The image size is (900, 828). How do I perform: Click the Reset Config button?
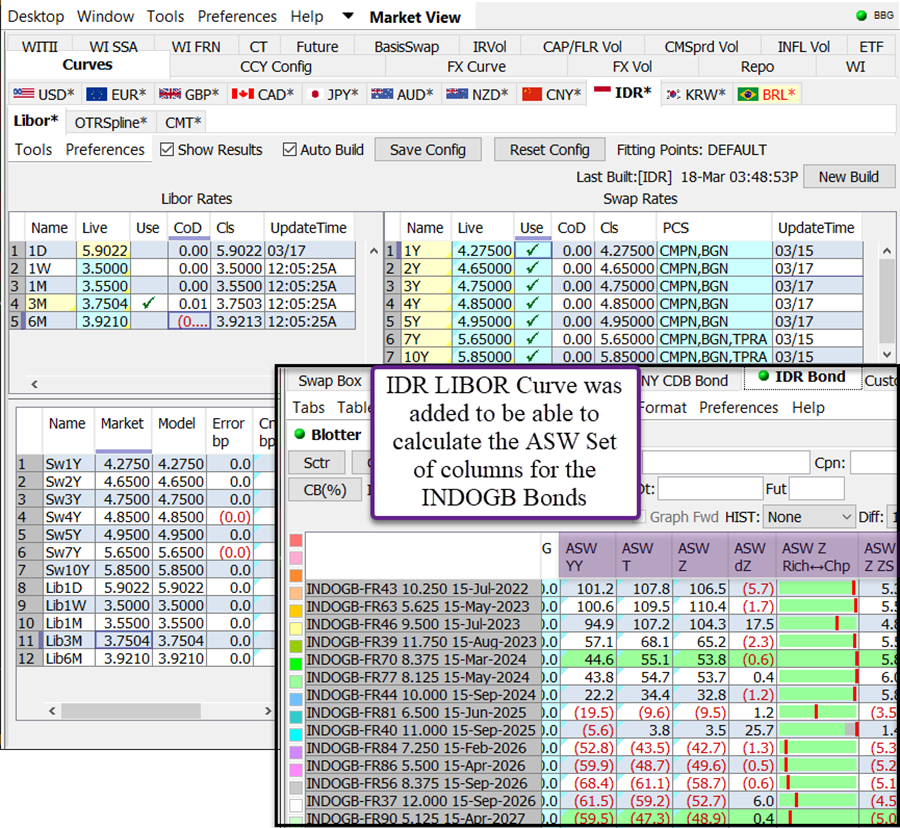click(x=549, y=150)
